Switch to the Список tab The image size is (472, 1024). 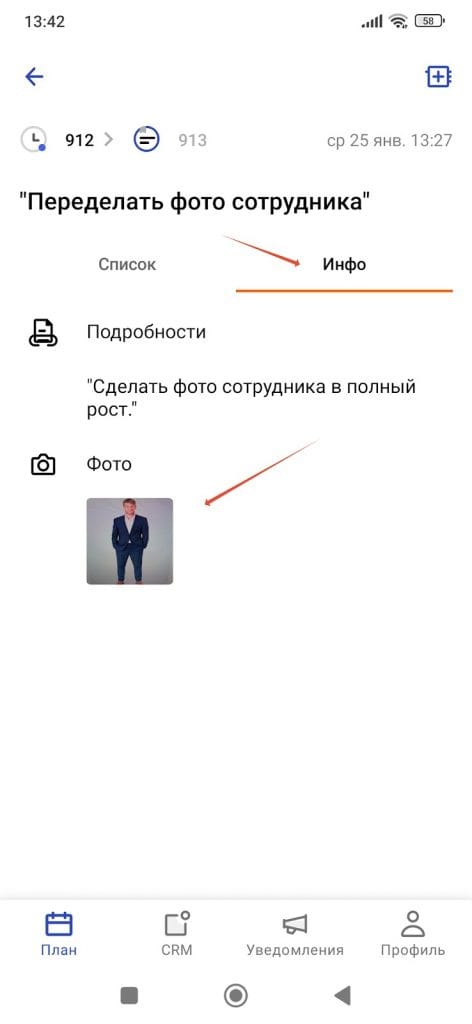127,264
